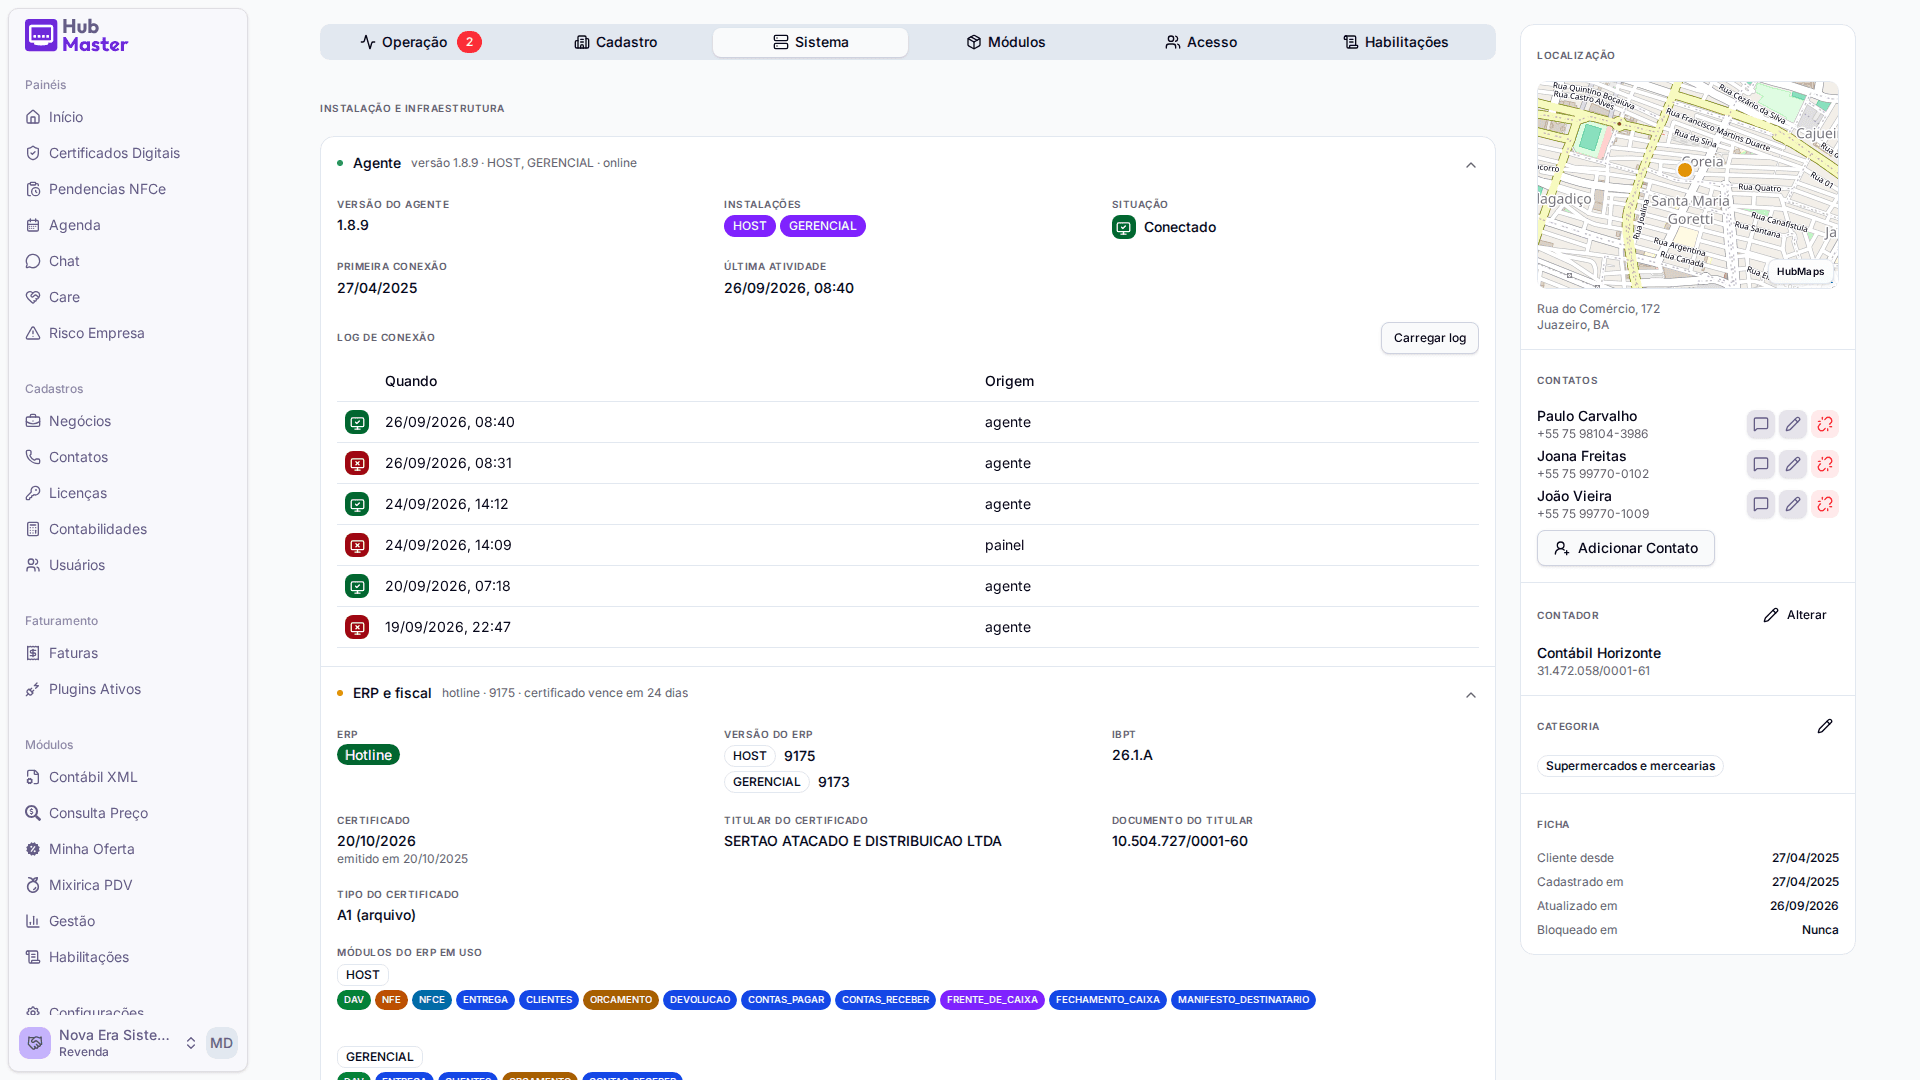1920x1080 pixels.
Task: Open the Nova Era workspace switcher
Action: tap(109, 1043)
